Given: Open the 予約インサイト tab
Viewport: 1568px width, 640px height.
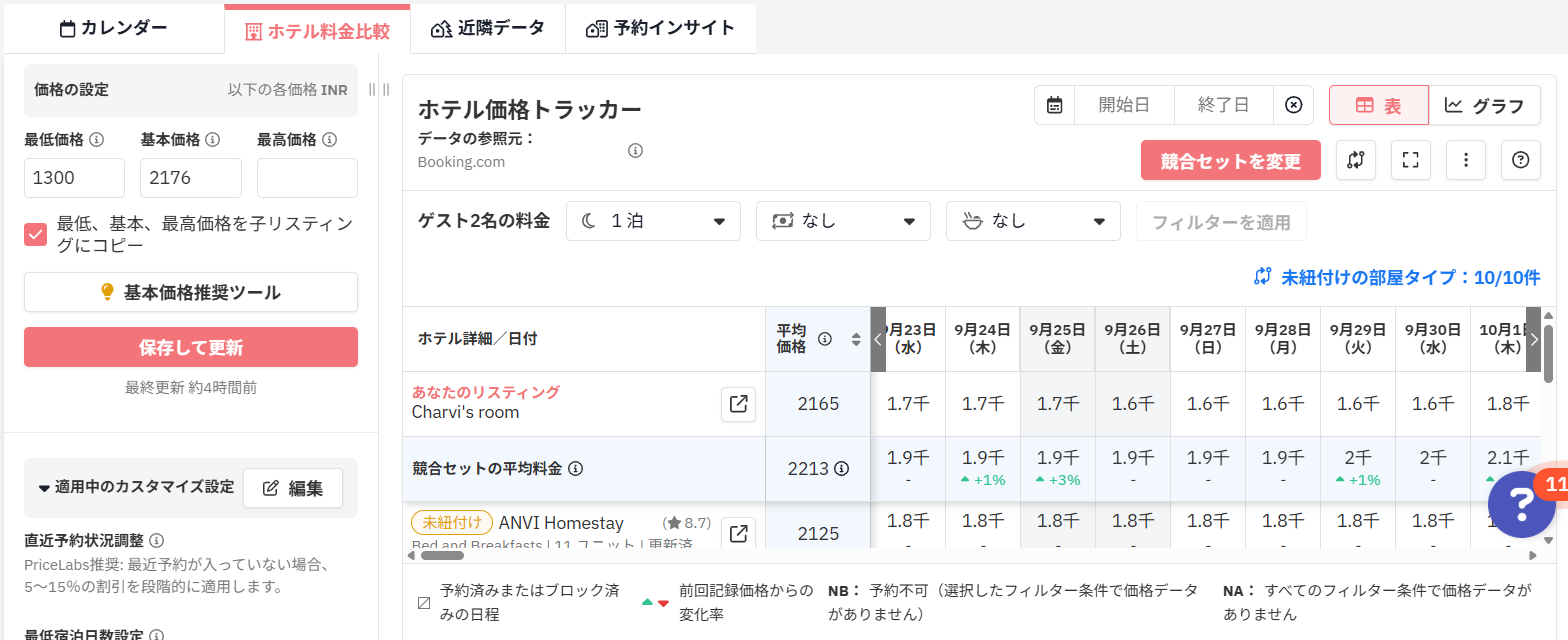Looking at the screenshot, I should click(660, 28).
